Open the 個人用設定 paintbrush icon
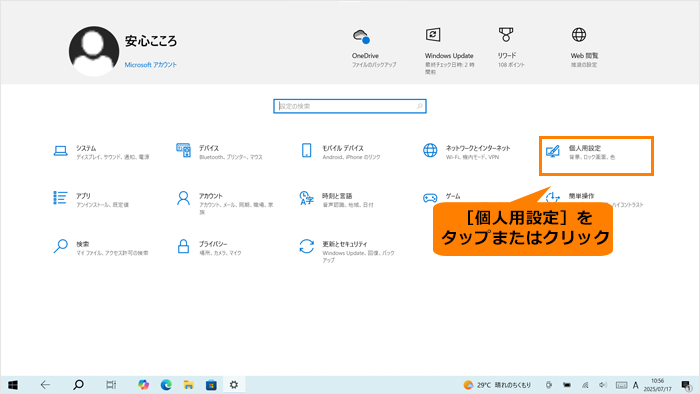The width and height of the screenshot is (700, 394). 553,151
